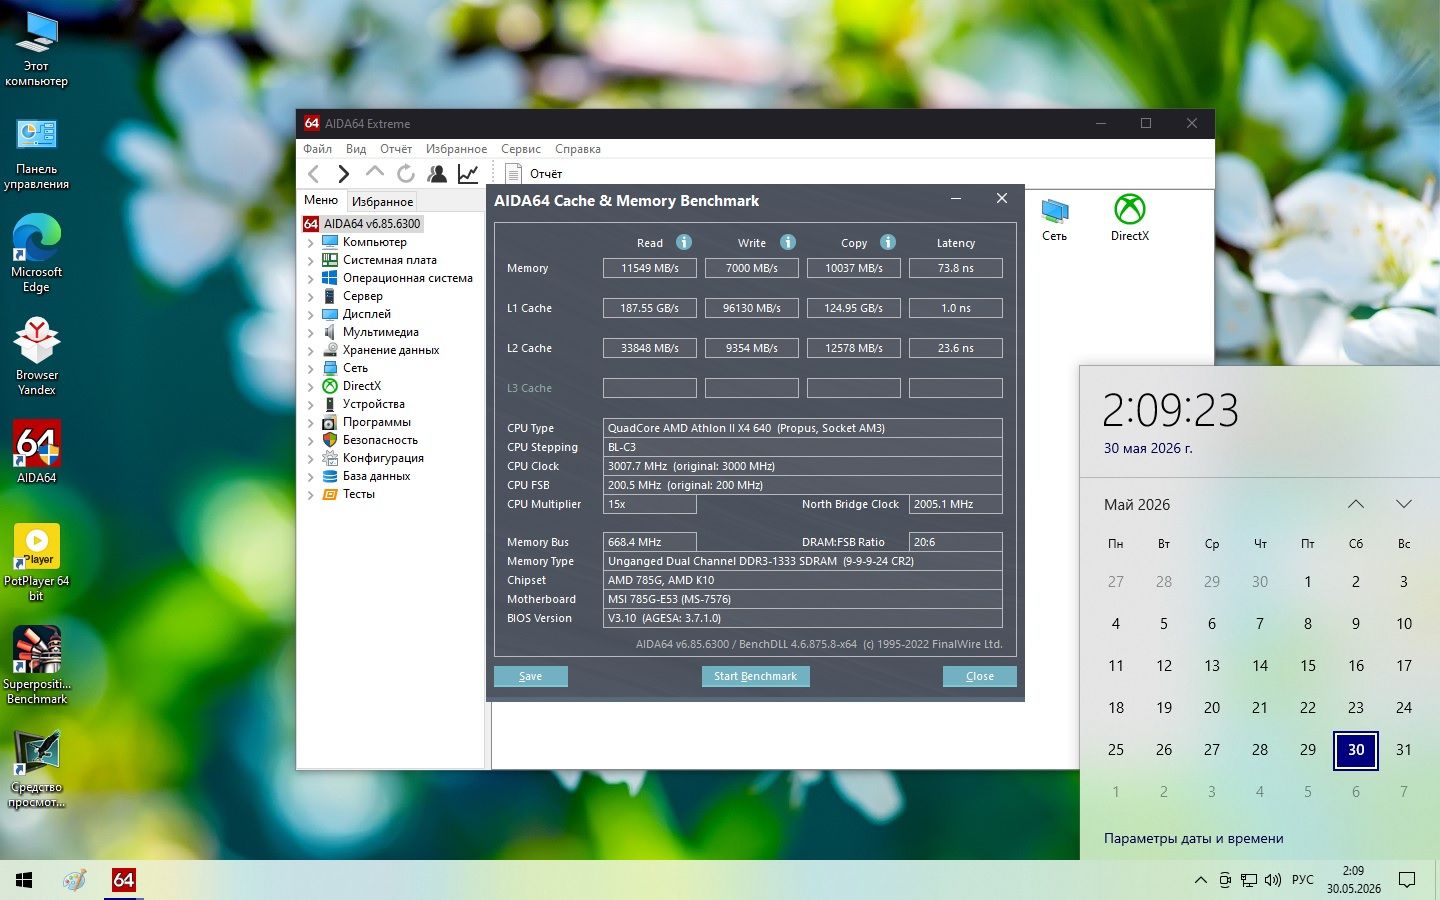
Task: Click the Memory Read value 11549 MB/s
Action: click(650, 268)
